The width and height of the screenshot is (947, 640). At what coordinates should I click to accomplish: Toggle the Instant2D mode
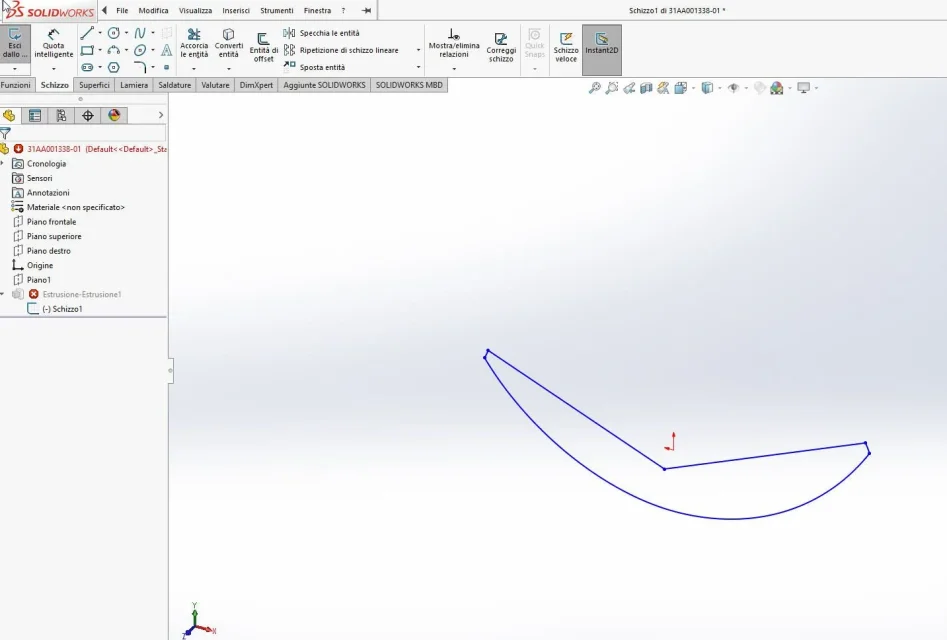point(602,50)
